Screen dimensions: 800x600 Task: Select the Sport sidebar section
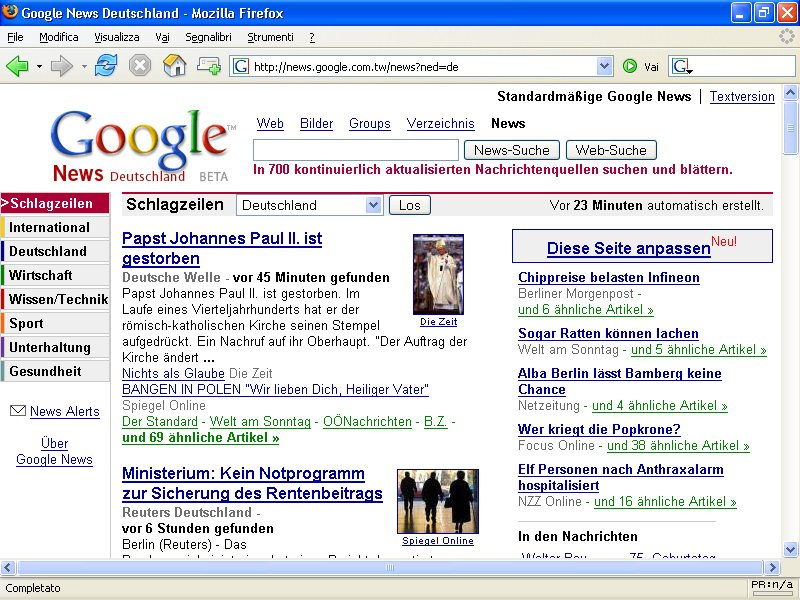tap(55, 323)
